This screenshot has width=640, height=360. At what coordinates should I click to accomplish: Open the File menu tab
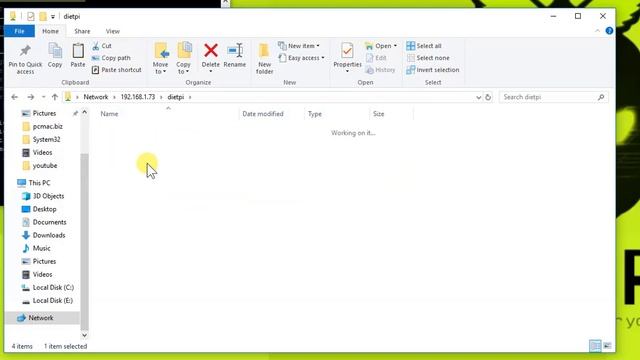(19, 31)
